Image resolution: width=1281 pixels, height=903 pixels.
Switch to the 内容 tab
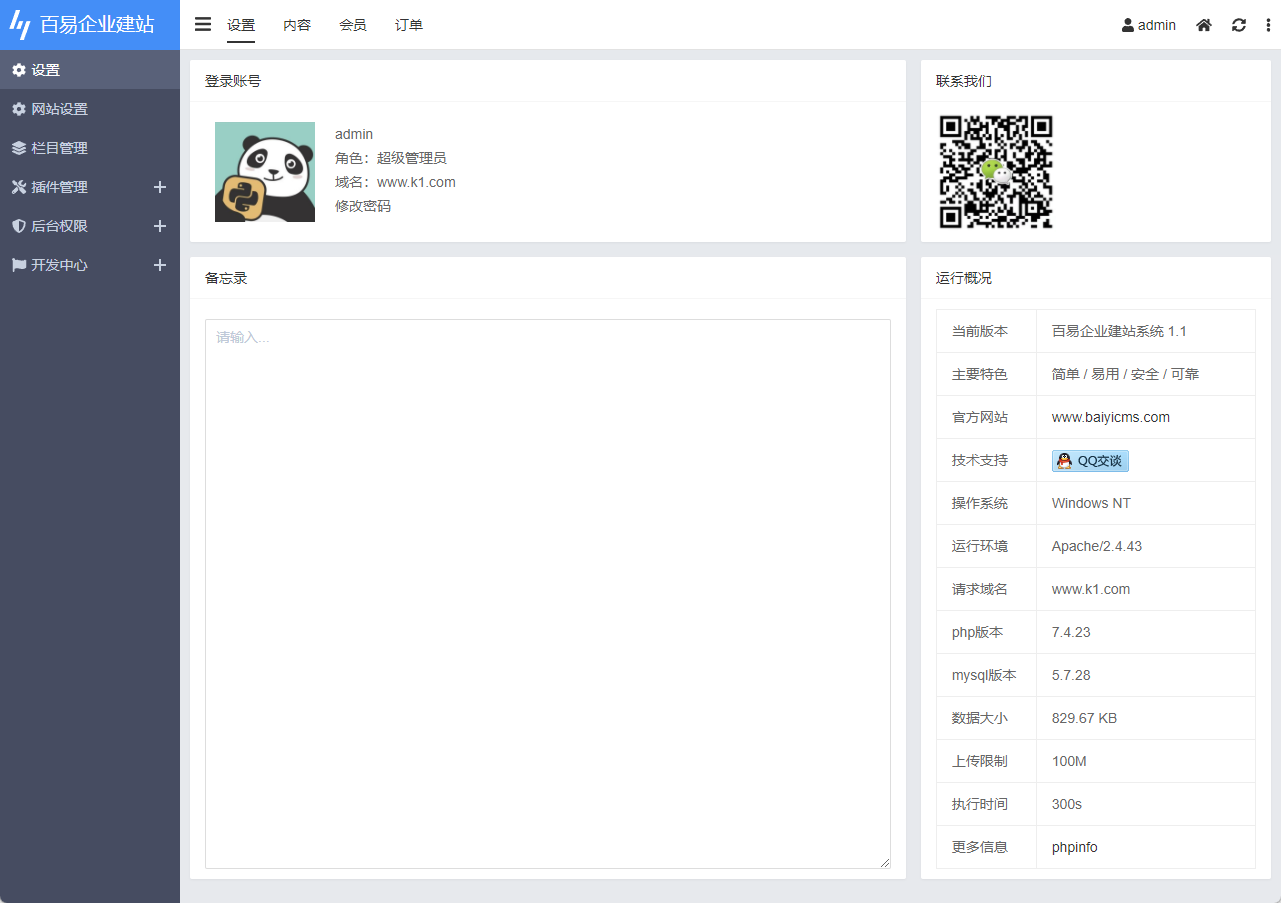[297, 25]
